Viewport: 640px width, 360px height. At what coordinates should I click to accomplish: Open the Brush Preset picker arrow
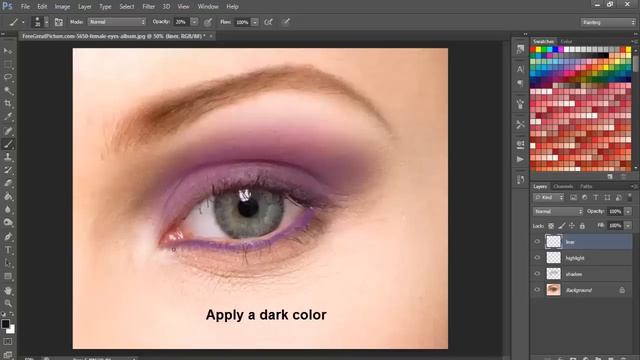46,22
